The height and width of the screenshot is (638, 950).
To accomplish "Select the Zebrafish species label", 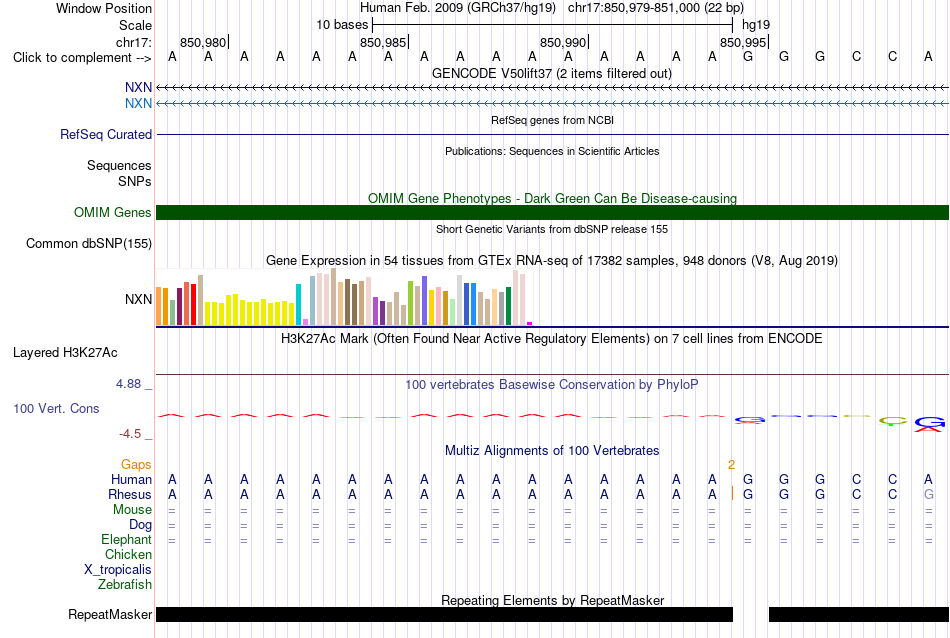I will (x=125, y=585).
